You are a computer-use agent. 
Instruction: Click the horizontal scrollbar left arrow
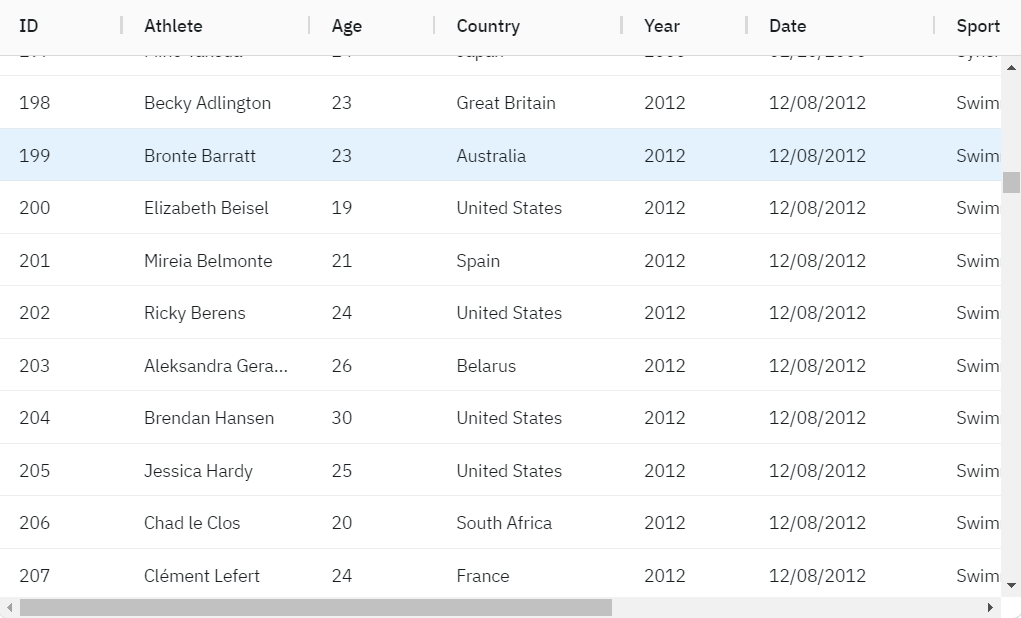click(x=9, y=608)
